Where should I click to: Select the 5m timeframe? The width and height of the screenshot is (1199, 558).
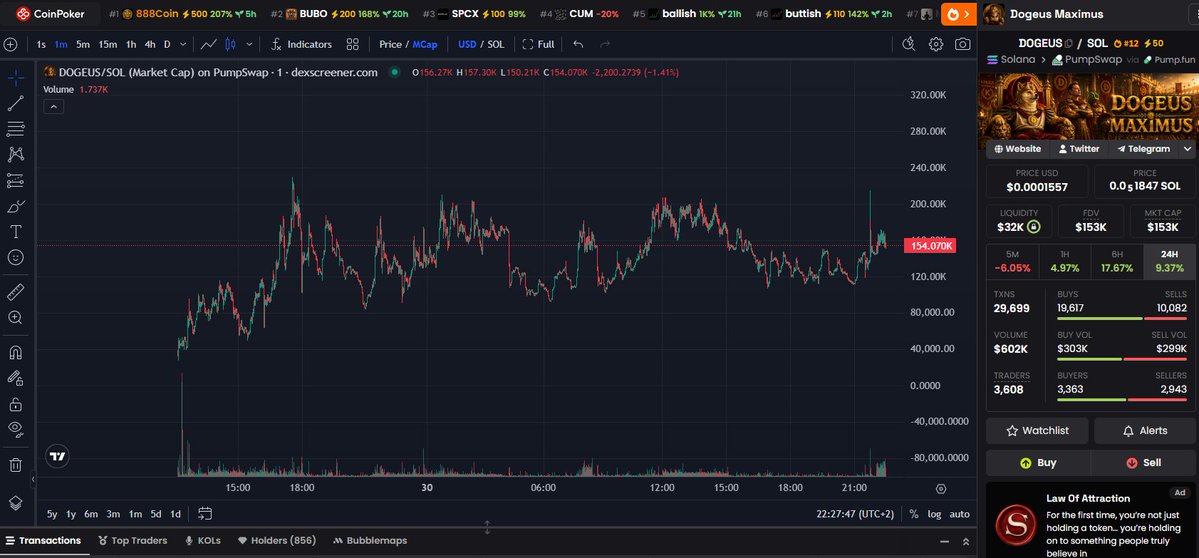(x=83, y=44)
